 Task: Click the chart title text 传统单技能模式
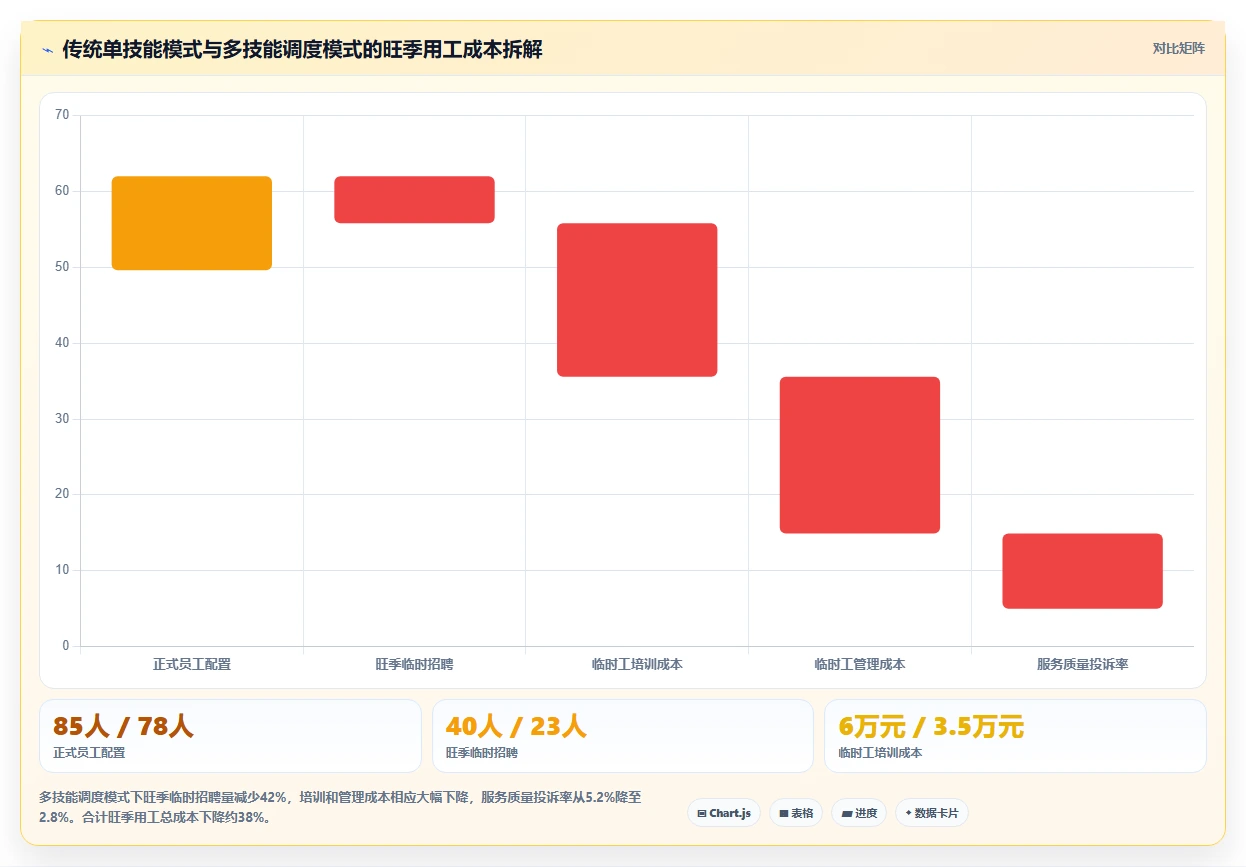132,50
